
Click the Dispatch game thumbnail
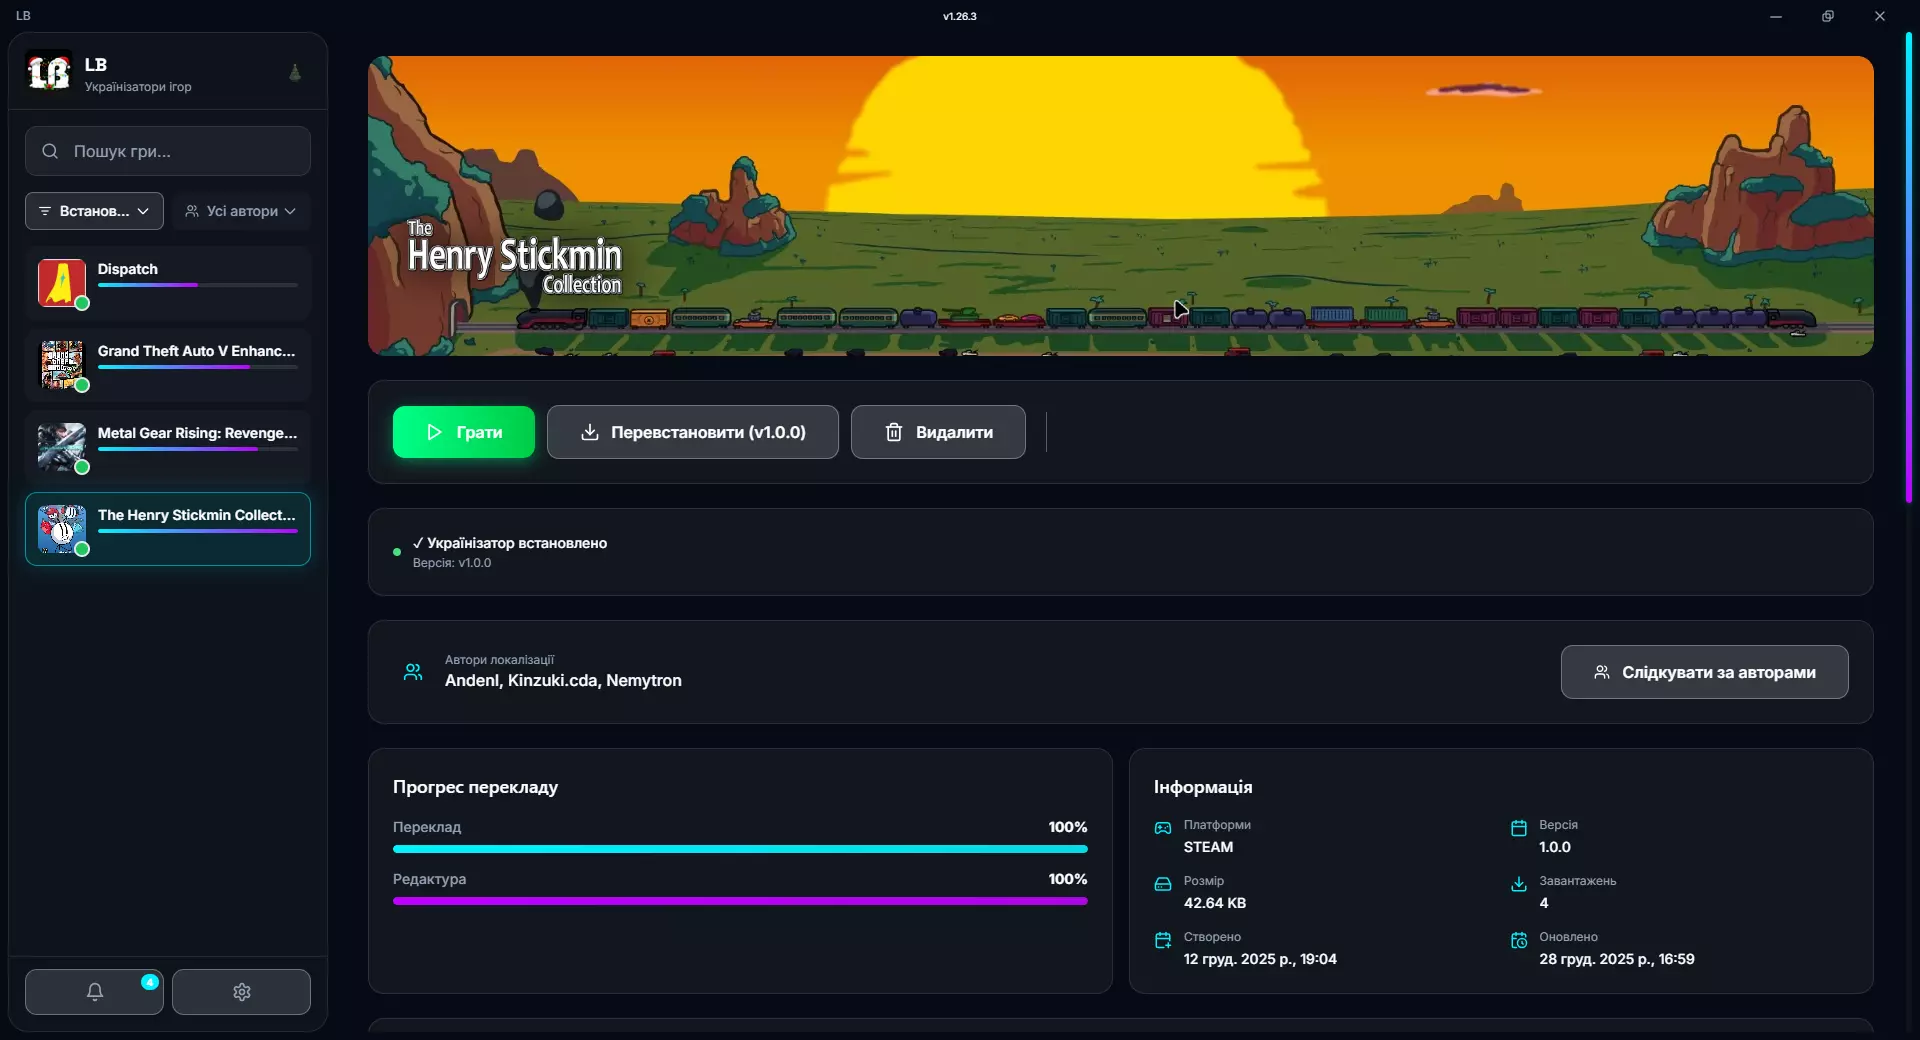pos(62,283)
